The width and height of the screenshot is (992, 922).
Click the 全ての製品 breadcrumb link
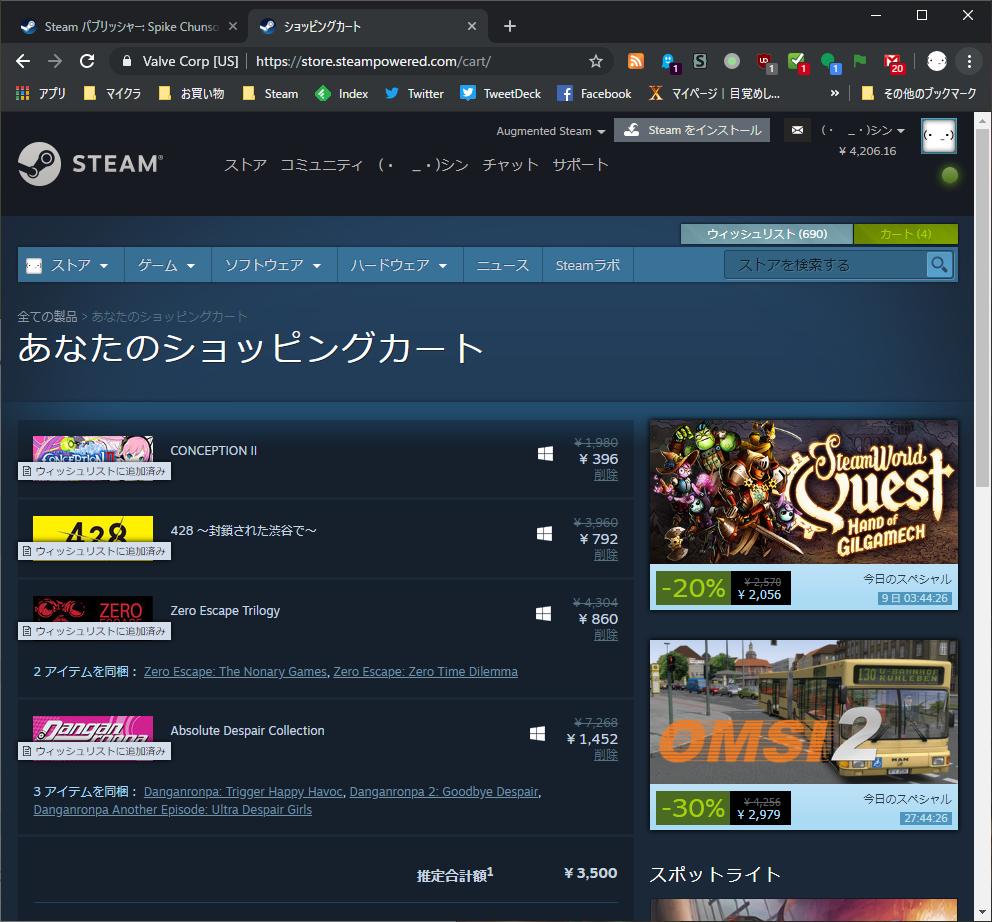pyautogui.click(x=47, y=316)
